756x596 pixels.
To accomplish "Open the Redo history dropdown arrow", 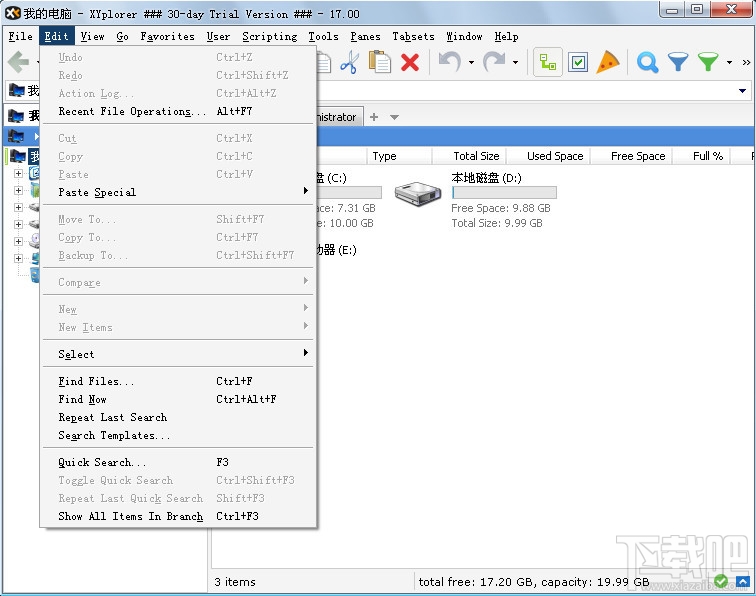I will coord(515,62).
